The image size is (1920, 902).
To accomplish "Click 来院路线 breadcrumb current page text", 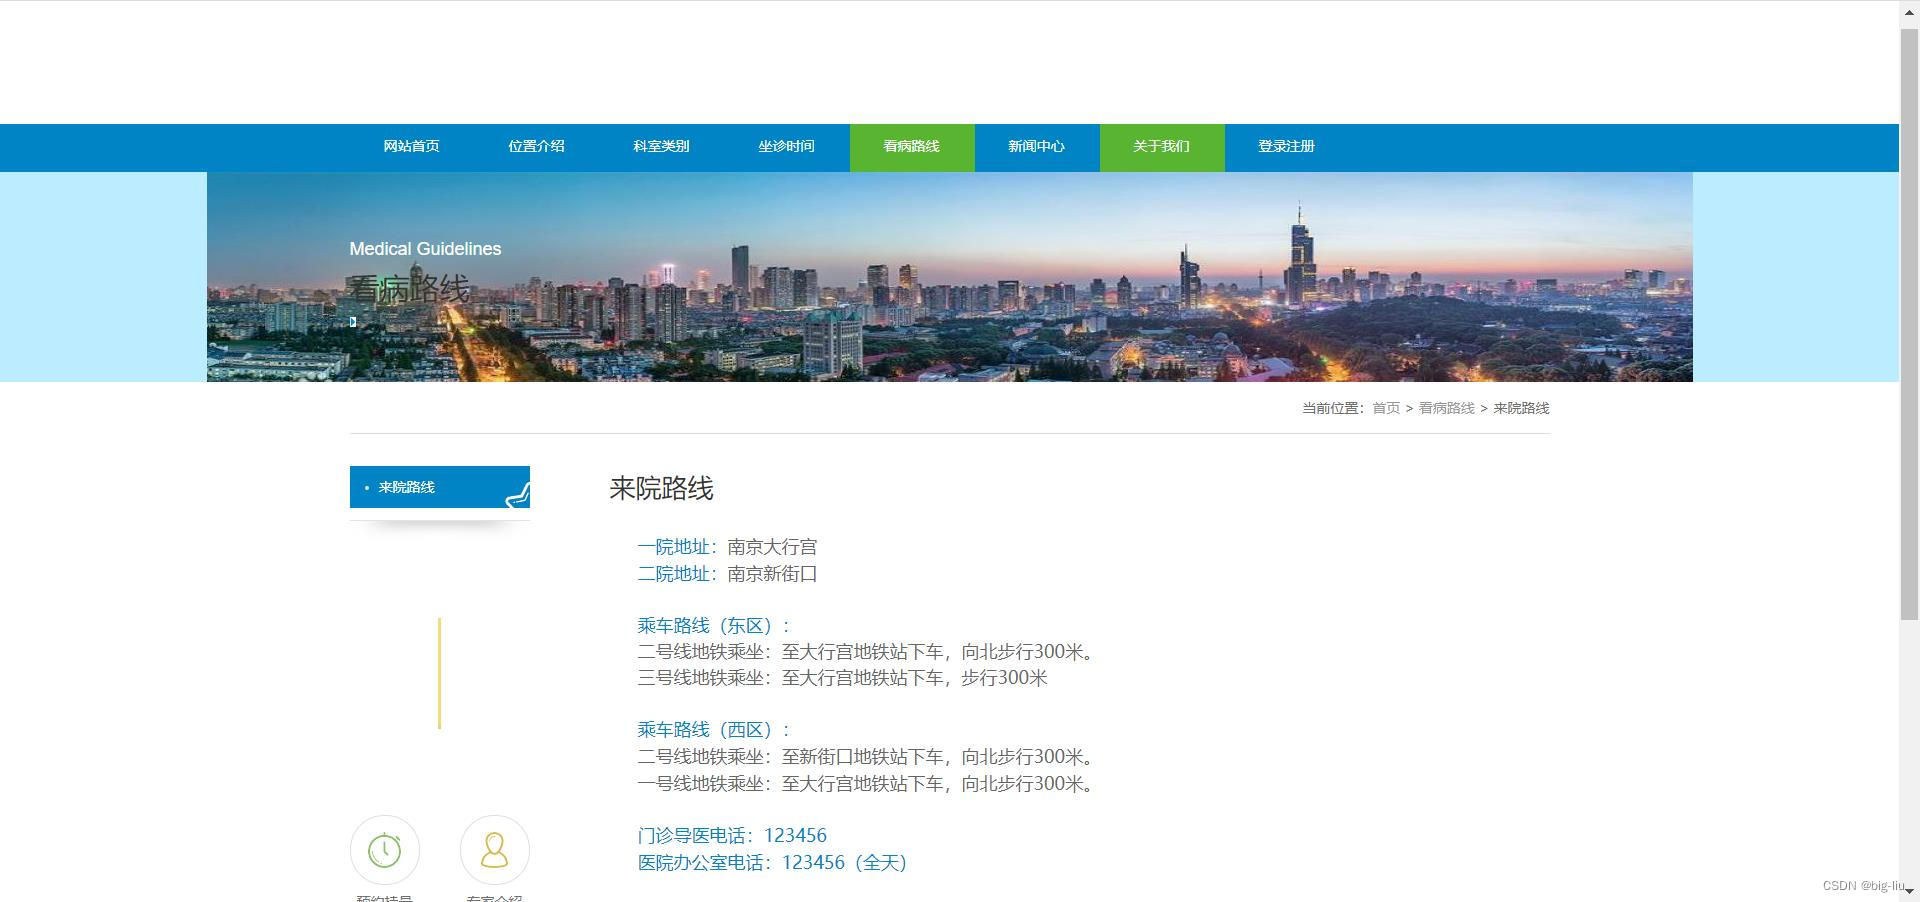I will (1521, 408).
